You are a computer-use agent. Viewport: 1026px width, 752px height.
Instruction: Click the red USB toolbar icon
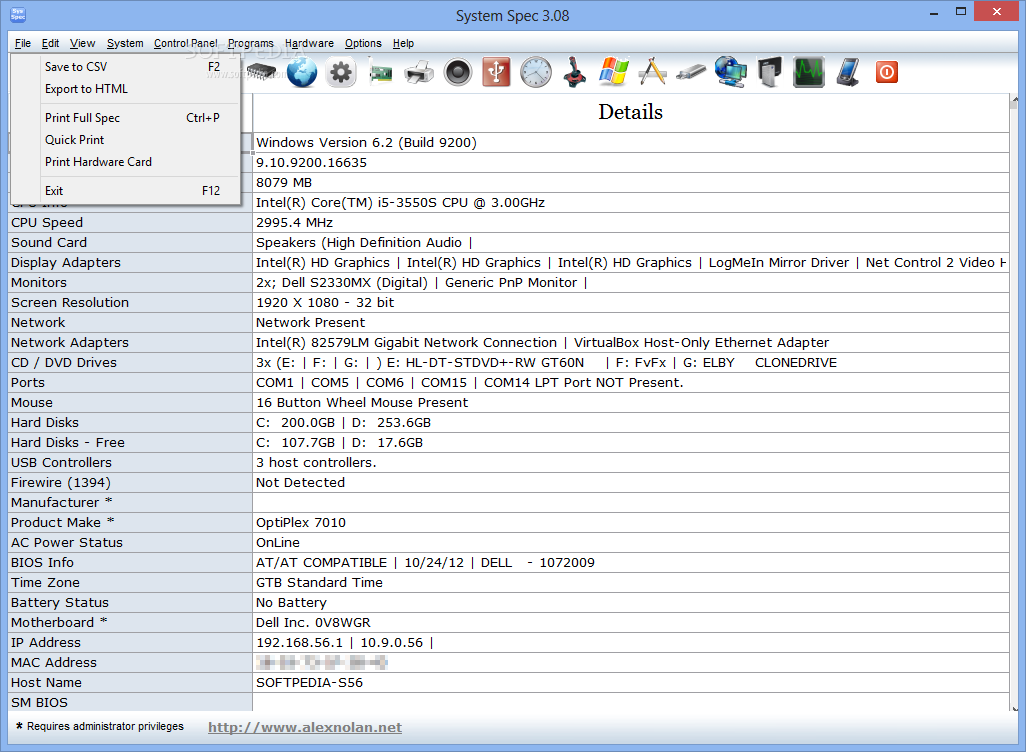497,72
